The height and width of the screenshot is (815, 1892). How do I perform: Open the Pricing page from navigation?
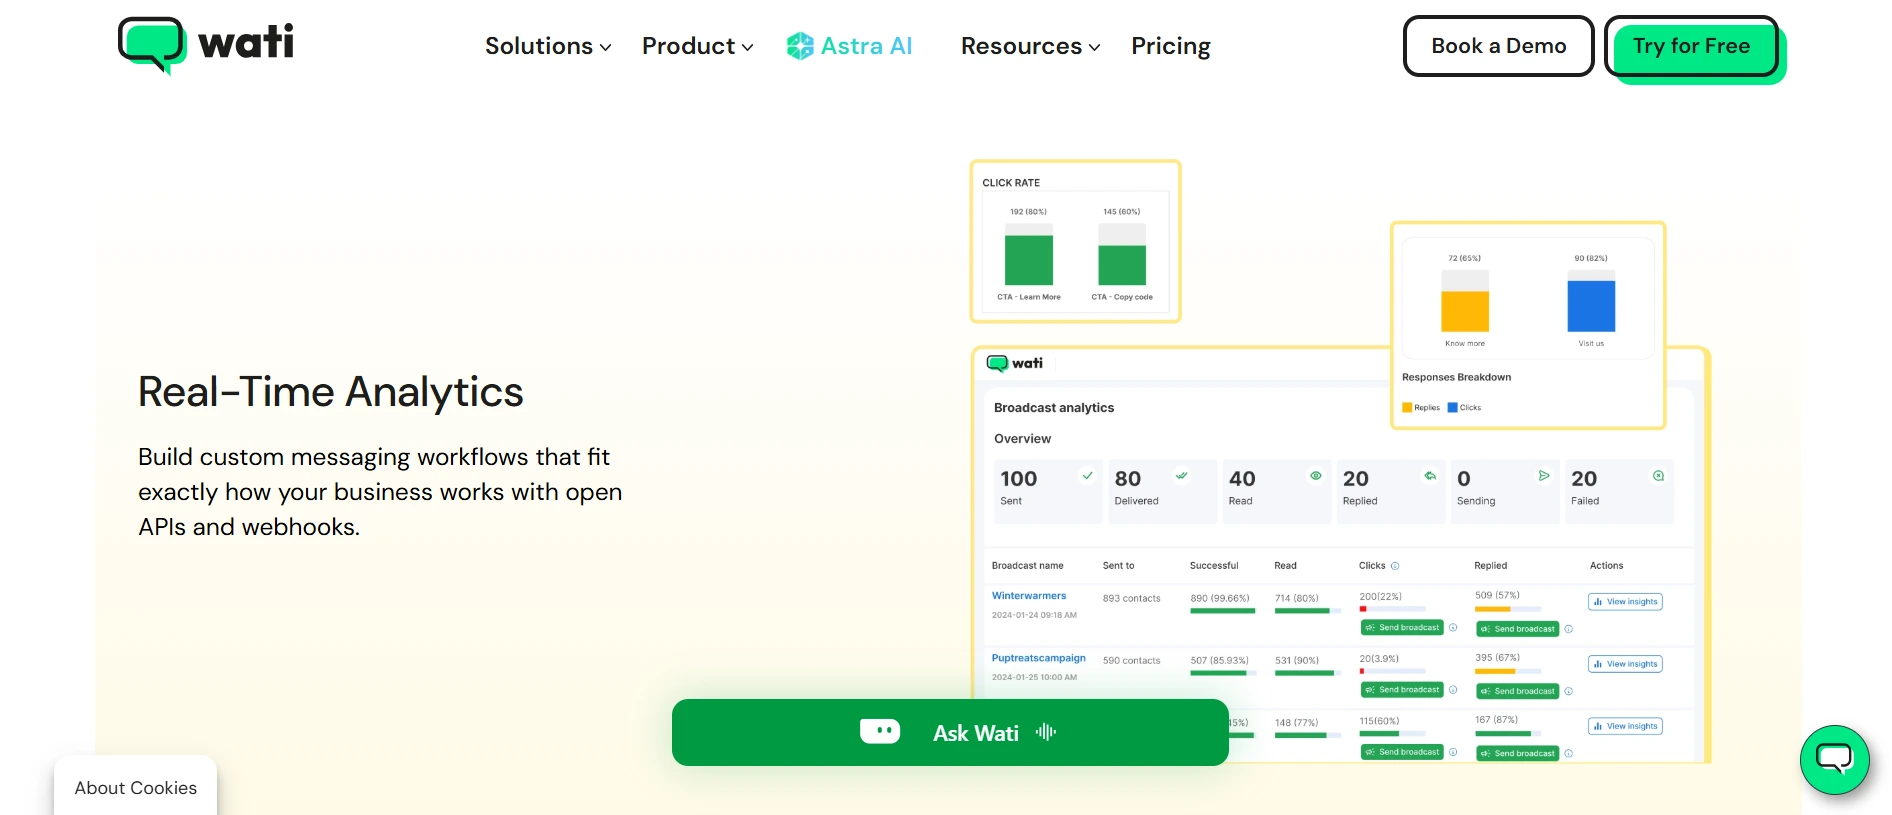tap(1170, 46)
